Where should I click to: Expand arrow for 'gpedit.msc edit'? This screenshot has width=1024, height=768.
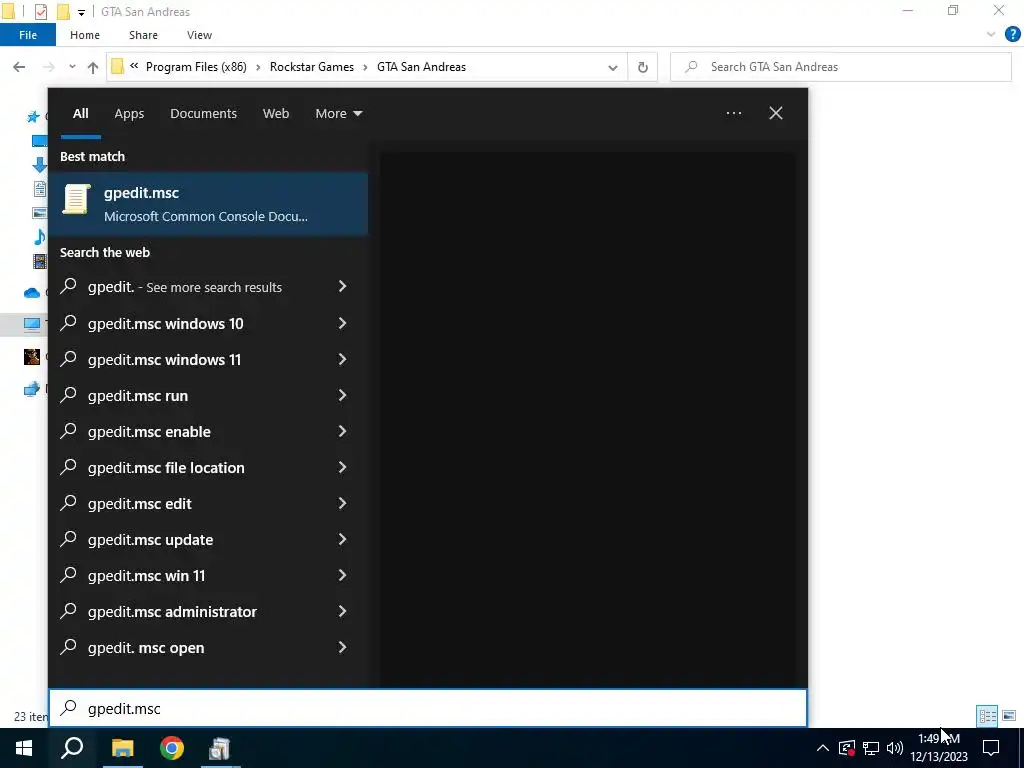coord(342,503)
